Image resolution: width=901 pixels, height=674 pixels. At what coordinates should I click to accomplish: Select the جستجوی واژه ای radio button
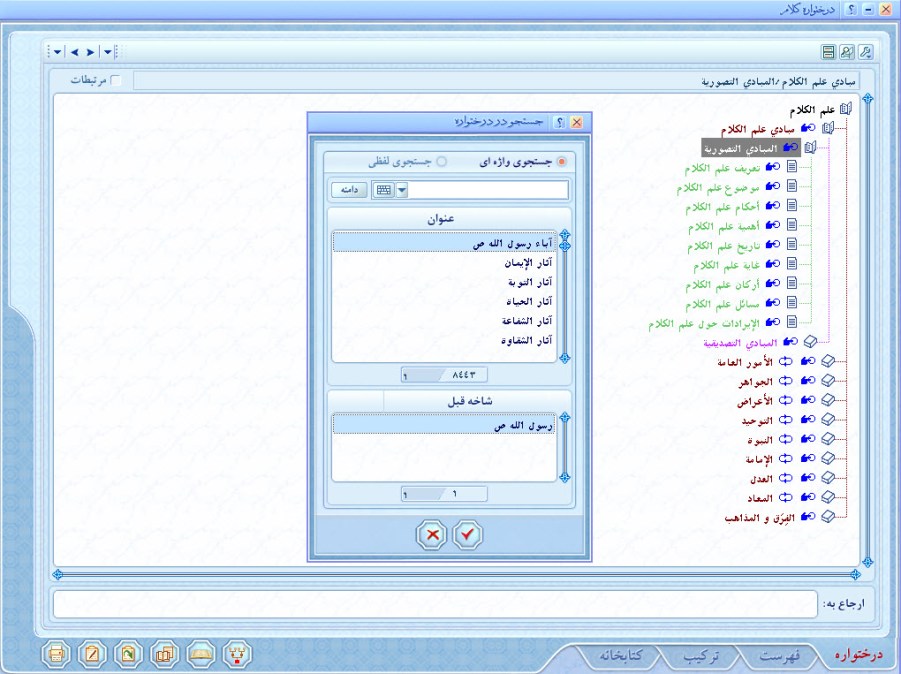point(561,161)
